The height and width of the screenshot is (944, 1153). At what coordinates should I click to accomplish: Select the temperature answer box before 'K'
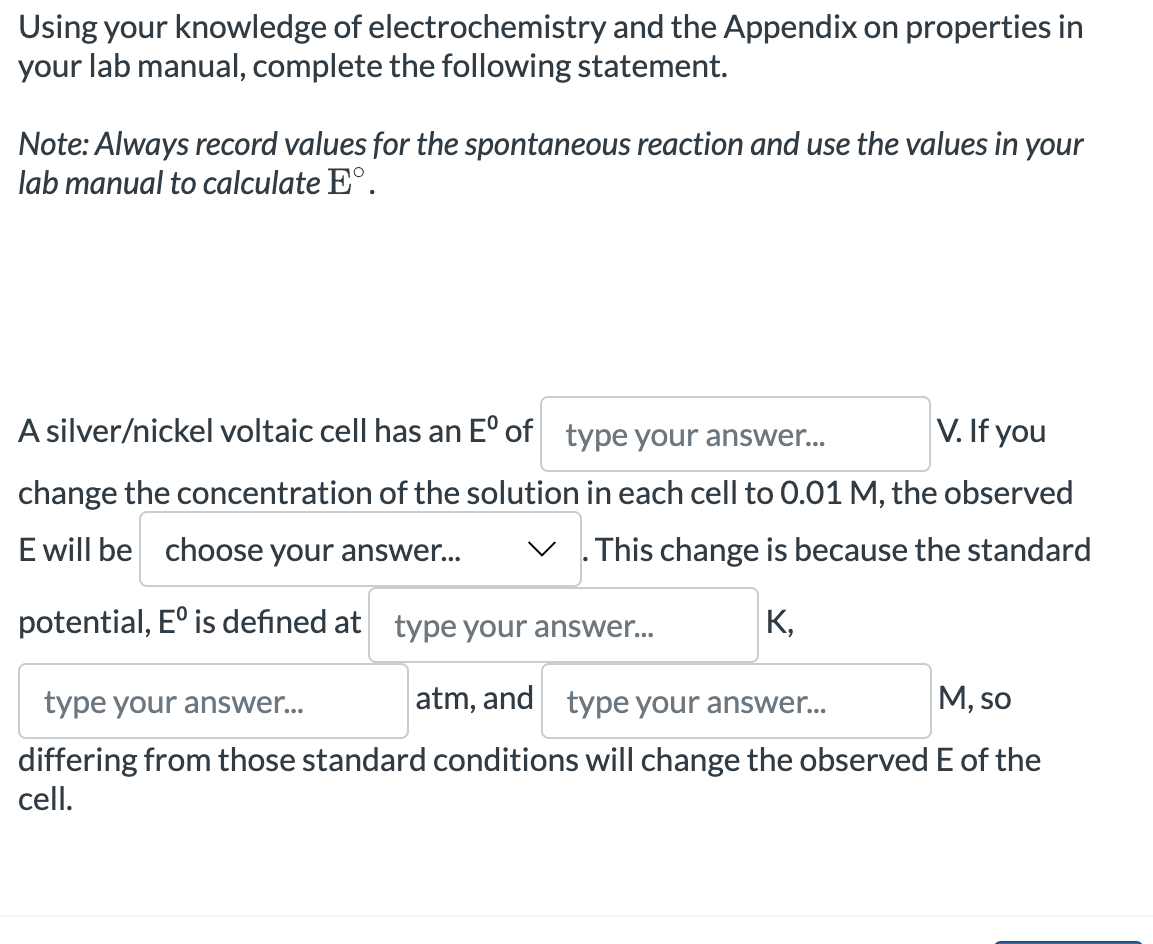pyautogui.click(x=563, y=624)
